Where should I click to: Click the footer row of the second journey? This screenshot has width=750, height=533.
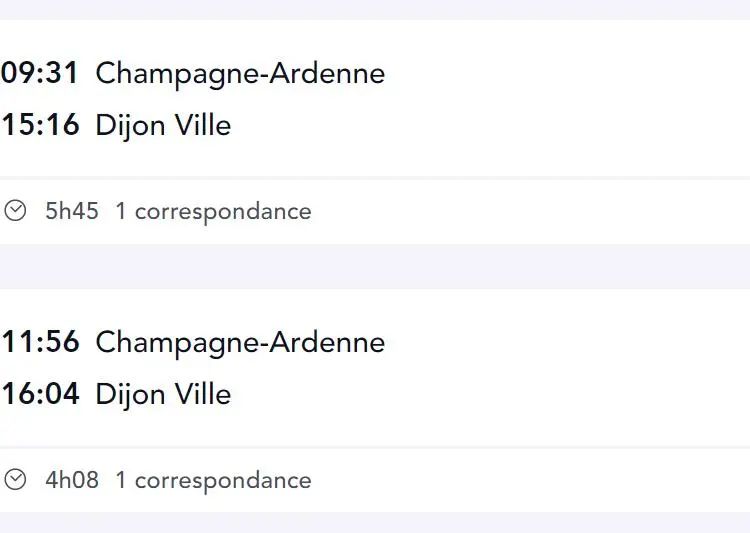point(375,480)
